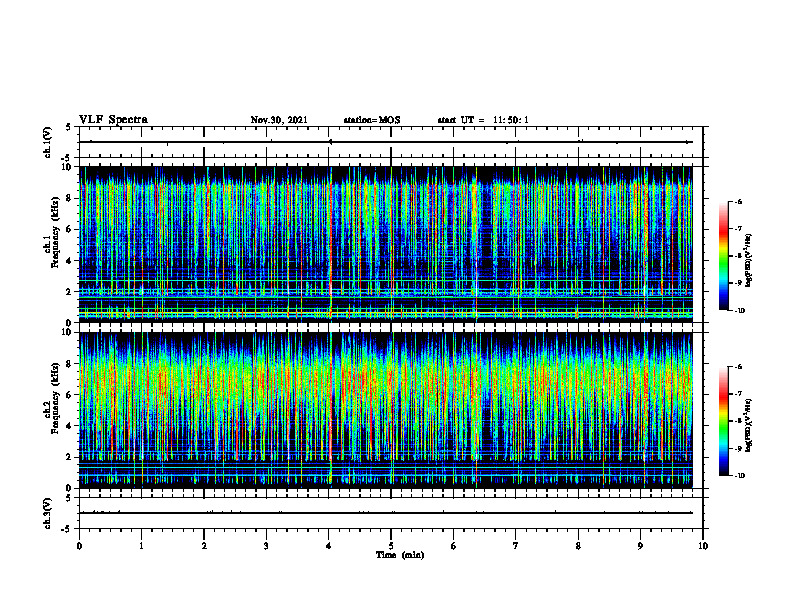Select the ch.2 color scale bar
Screen dimensions: 792x612
click(723, 421)
